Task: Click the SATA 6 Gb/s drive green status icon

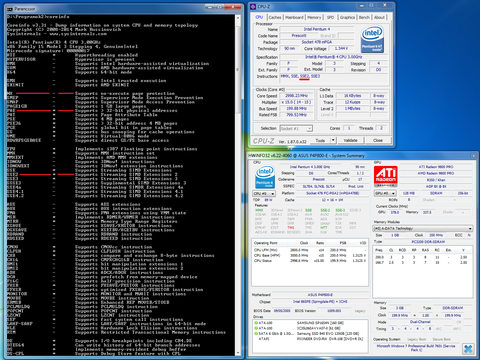Action: pyautogui.click(x=256, y=334)
